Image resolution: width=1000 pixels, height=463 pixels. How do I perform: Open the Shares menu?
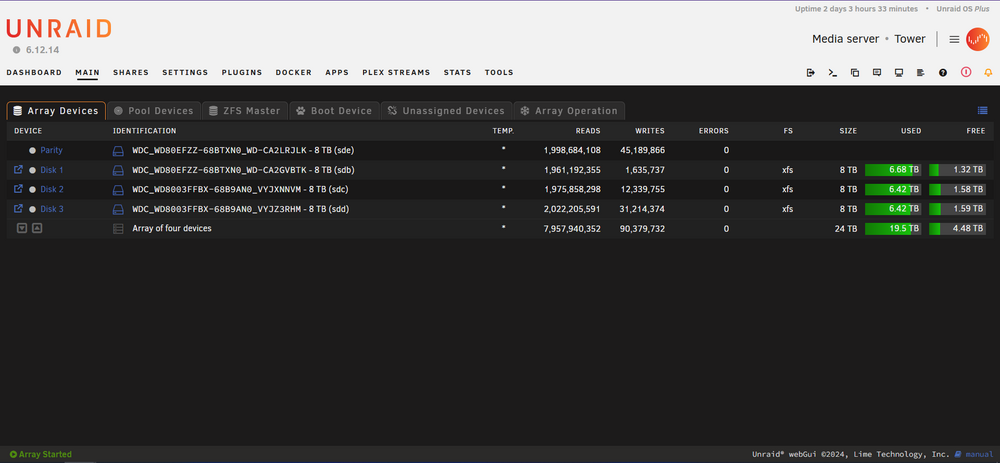131,73
